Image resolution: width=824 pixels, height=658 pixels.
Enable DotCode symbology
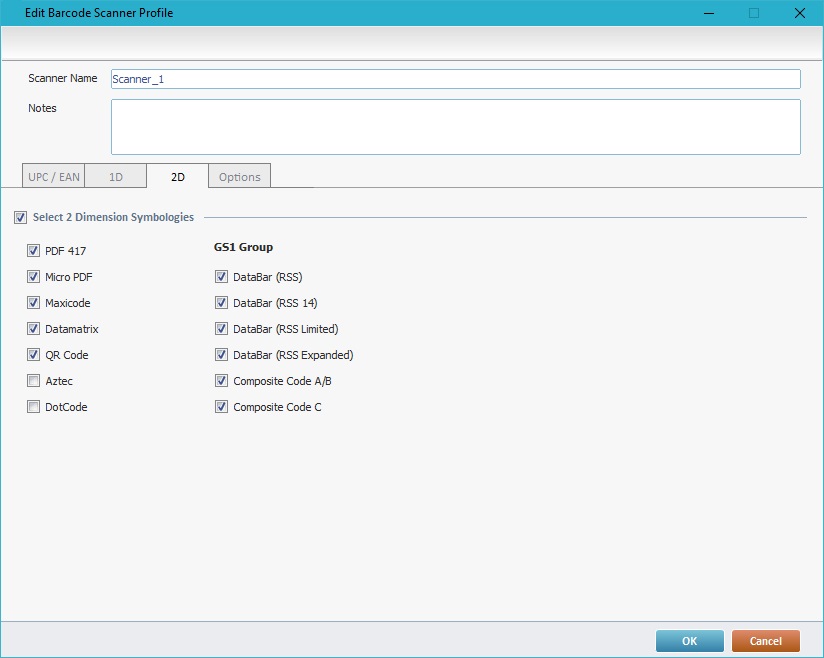coord(34,407)
